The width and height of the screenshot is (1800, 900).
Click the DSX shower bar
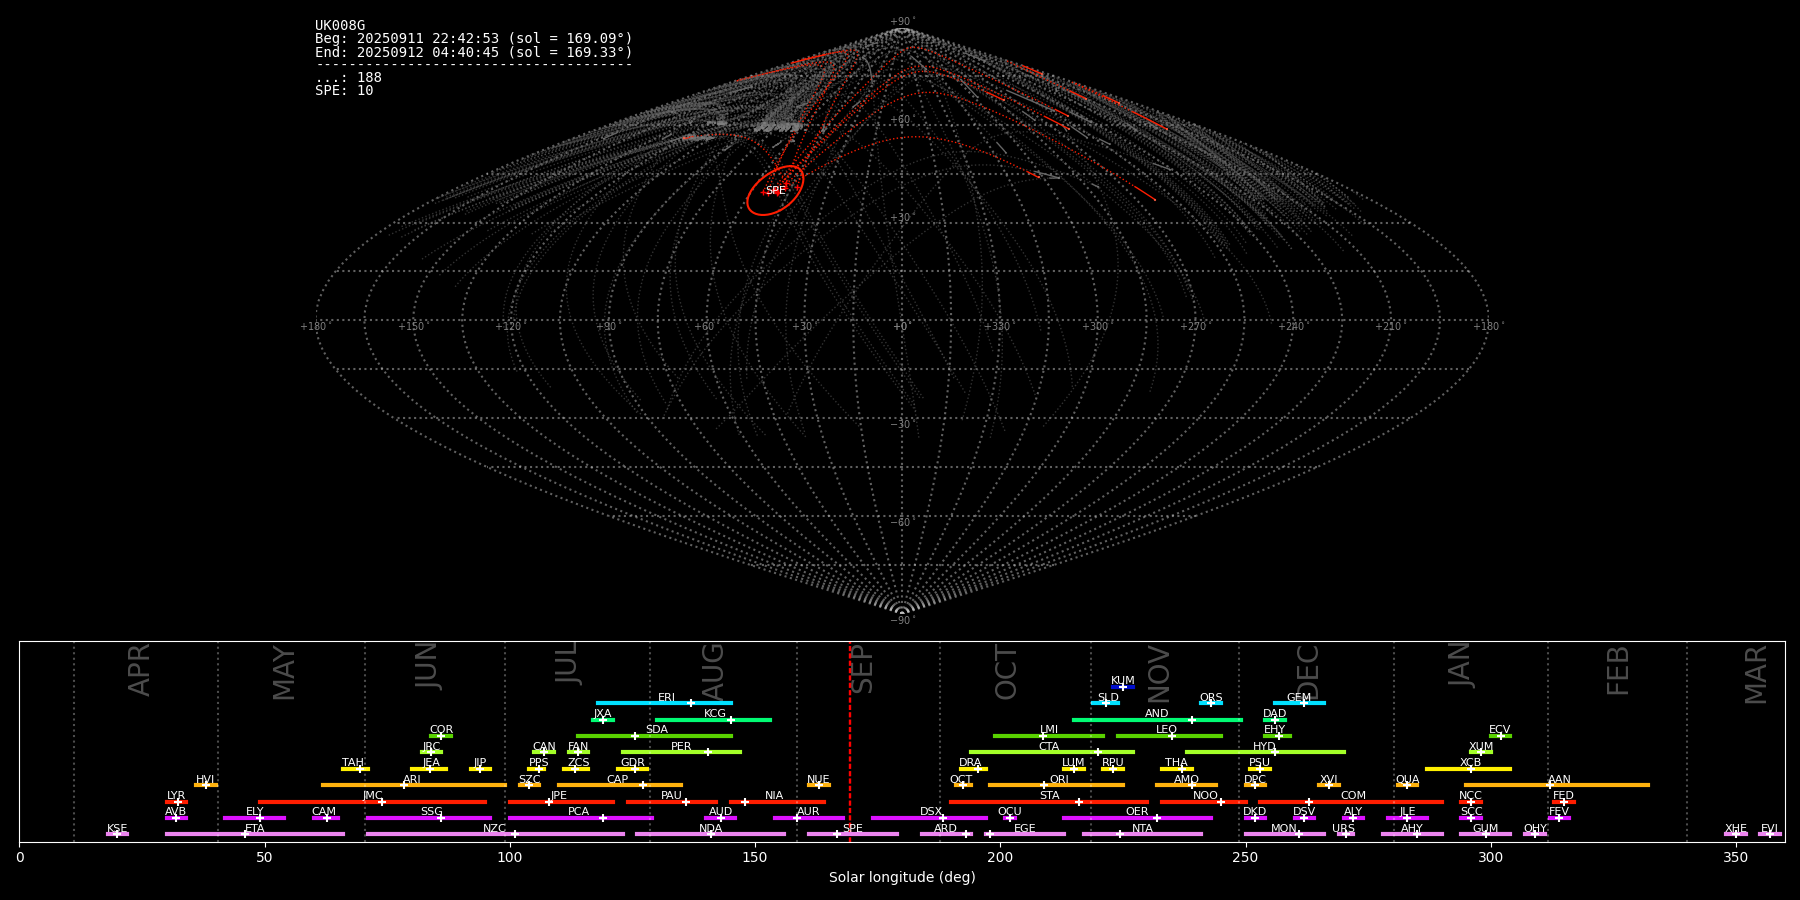click(929, 818)
